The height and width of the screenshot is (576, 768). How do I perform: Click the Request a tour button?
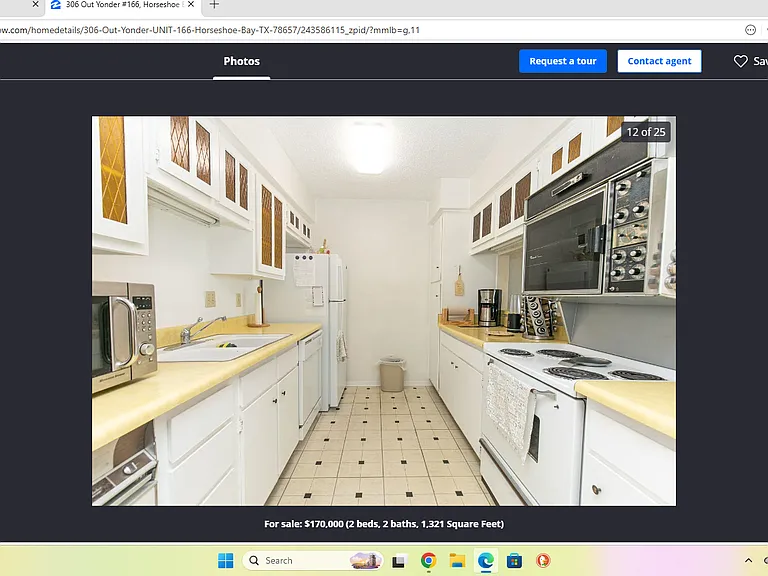(x=563, y=61)
